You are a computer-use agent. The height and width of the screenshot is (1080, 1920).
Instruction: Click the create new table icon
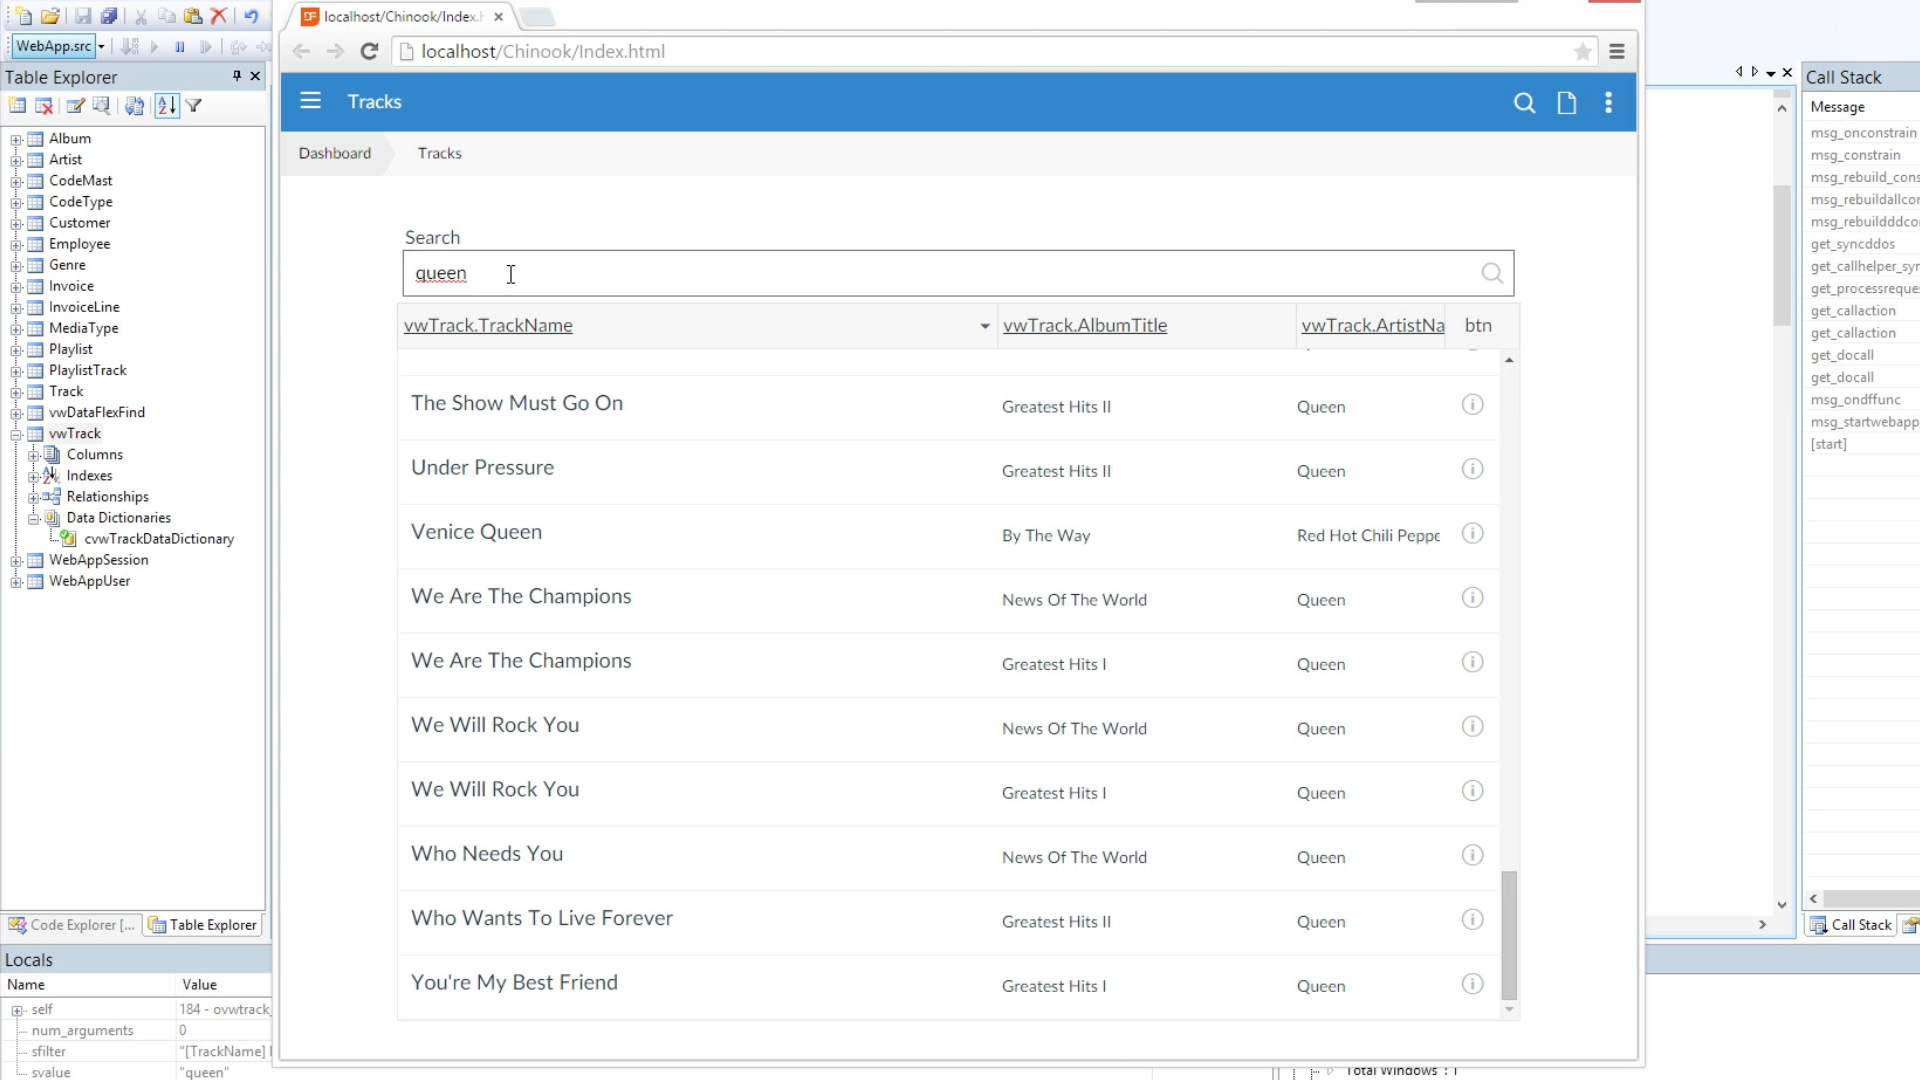pos(17,105)
